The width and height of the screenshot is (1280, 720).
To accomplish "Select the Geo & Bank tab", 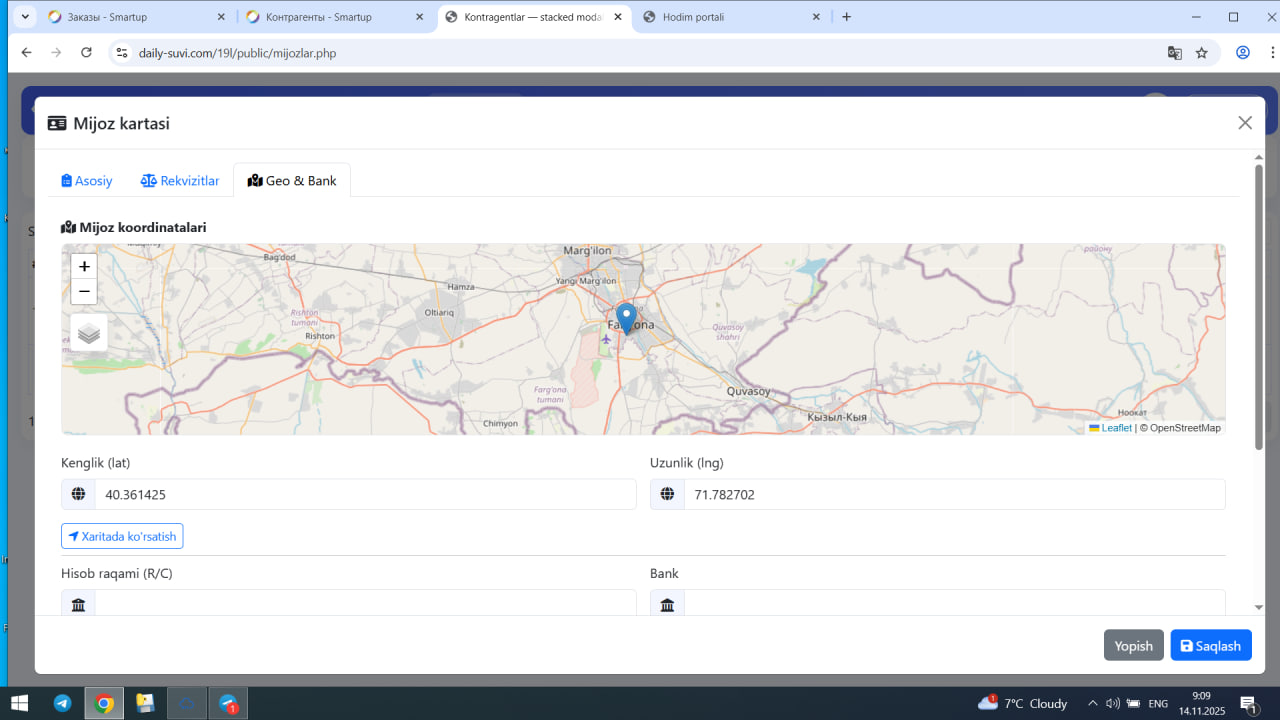I will click(292, 181).
